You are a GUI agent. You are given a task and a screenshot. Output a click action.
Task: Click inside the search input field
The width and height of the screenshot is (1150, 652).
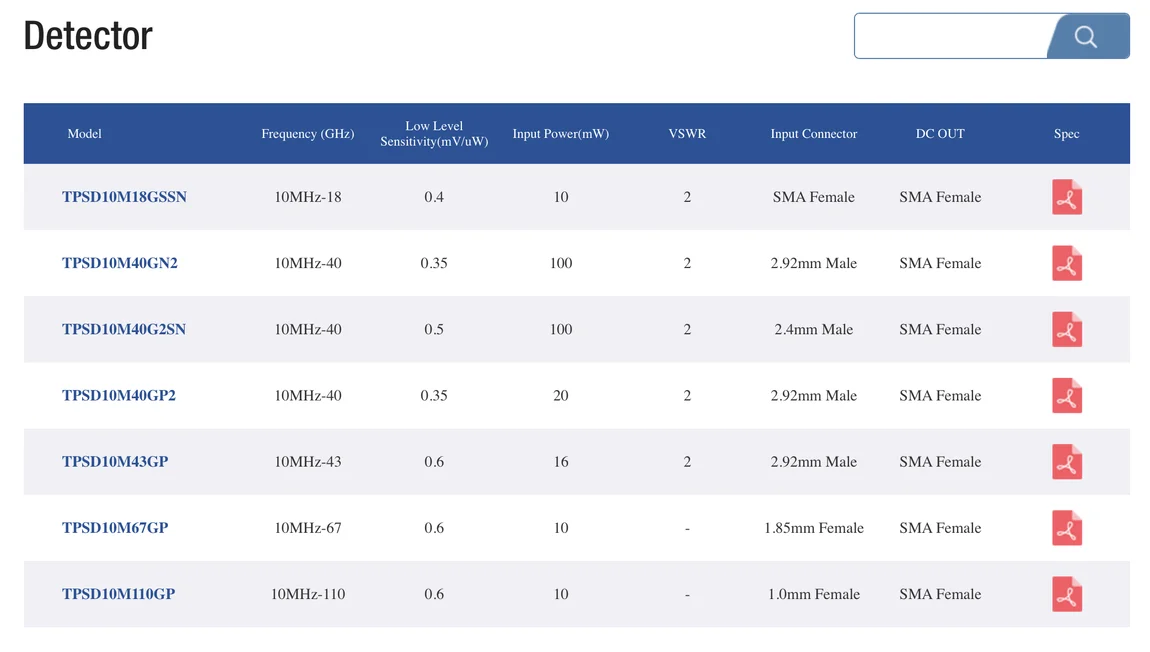(x=950, y=37)
